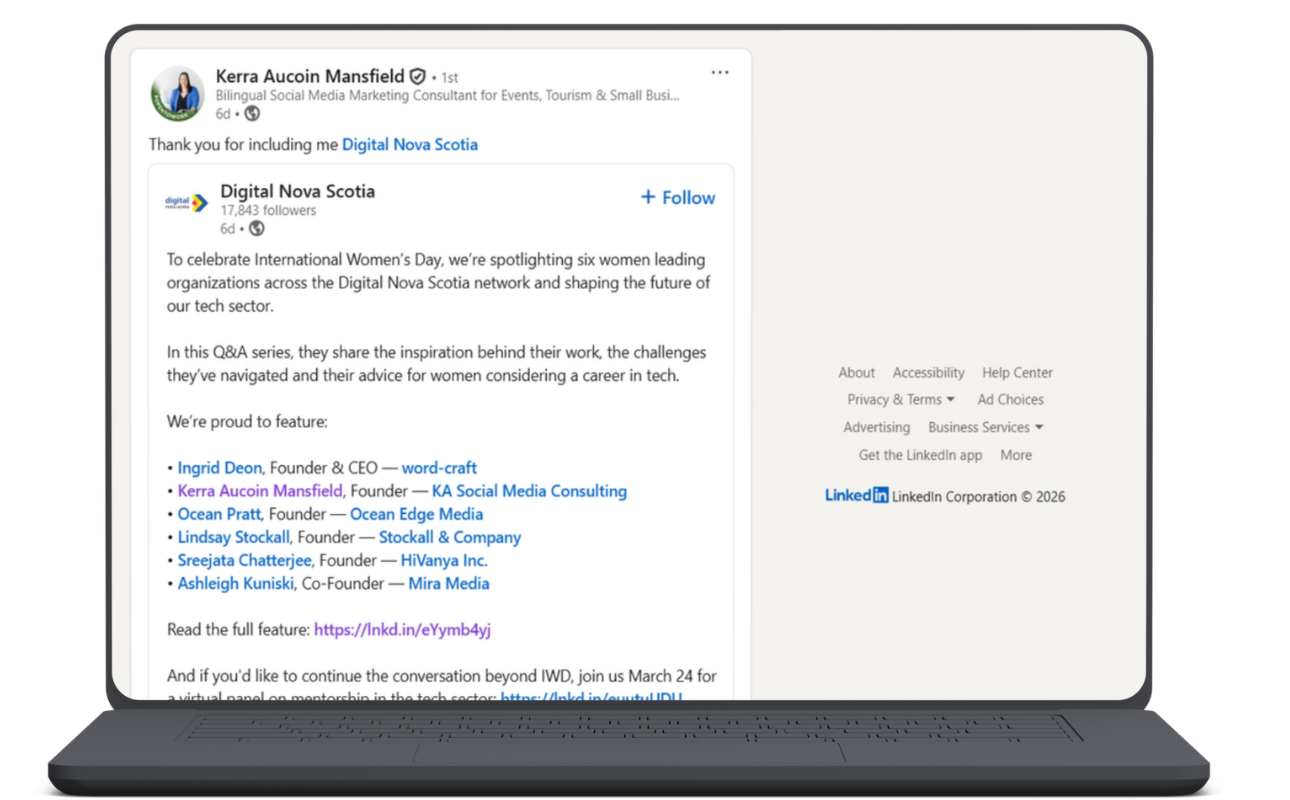Click the Ad Choices footer link
This screenshot has width=1290, height=800.
[1010, 400]
